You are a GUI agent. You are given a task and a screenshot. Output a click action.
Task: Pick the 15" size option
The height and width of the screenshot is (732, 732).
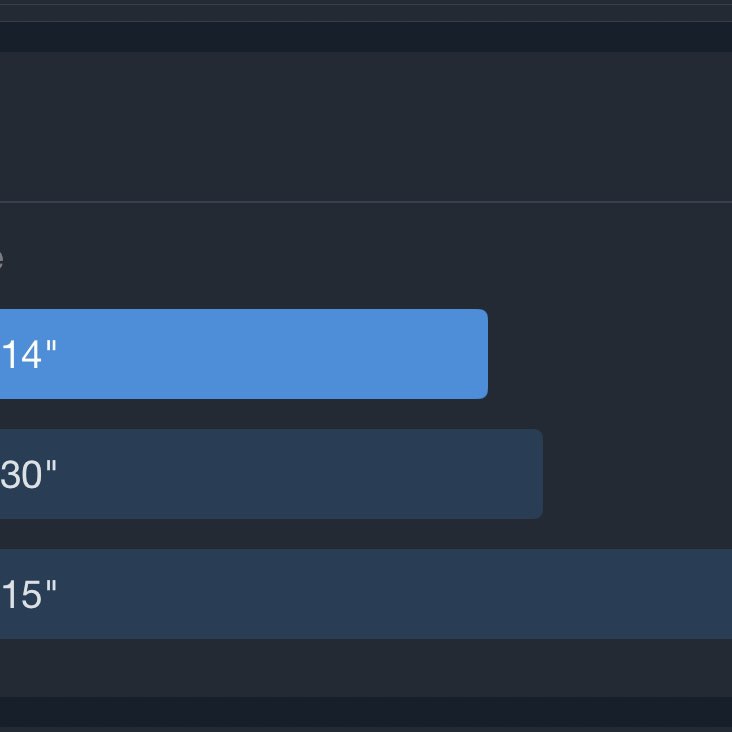(x=365, y=594)
